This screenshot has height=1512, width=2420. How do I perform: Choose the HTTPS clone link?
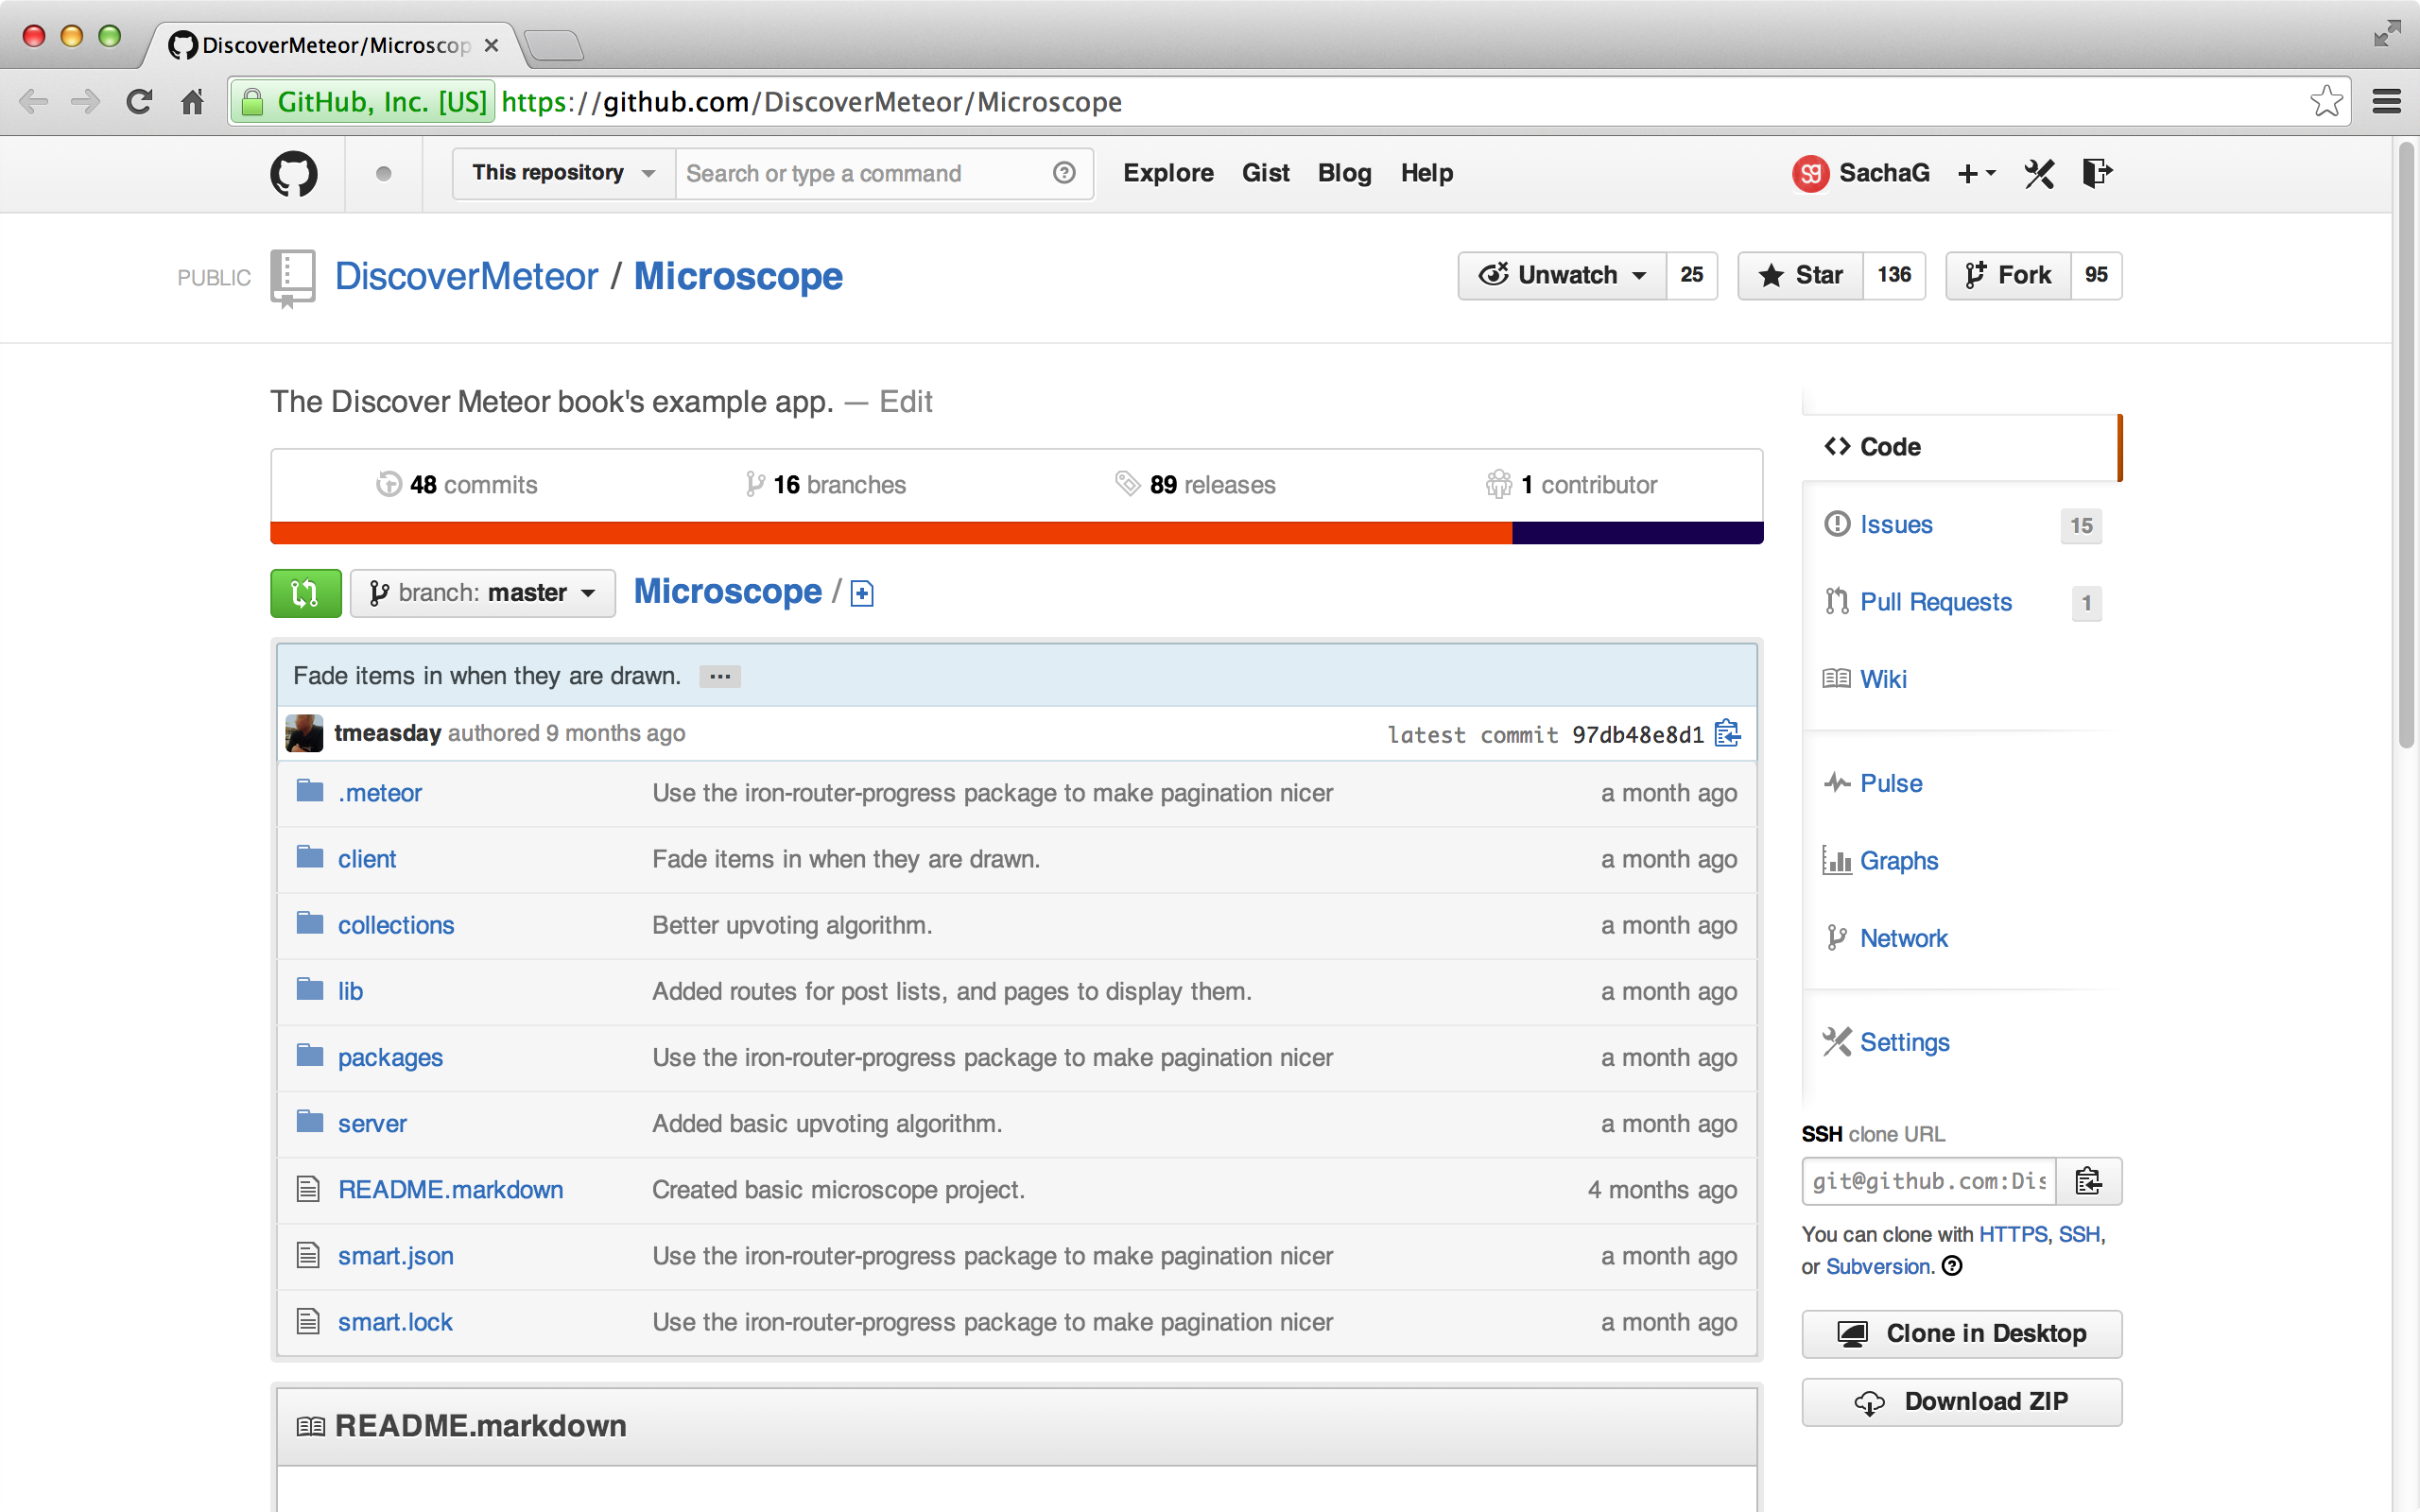(2012, 1234)
